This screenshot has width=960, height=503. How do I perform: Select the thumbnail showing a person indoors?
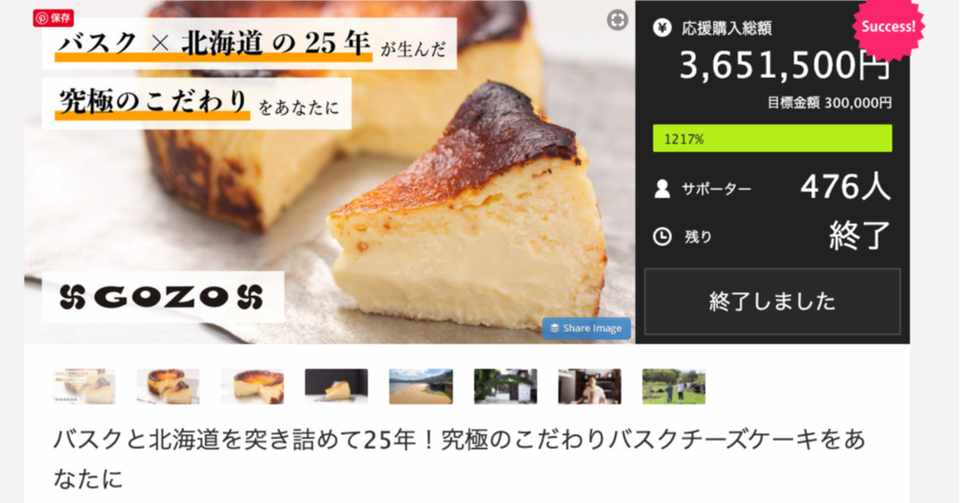[590, 386]
